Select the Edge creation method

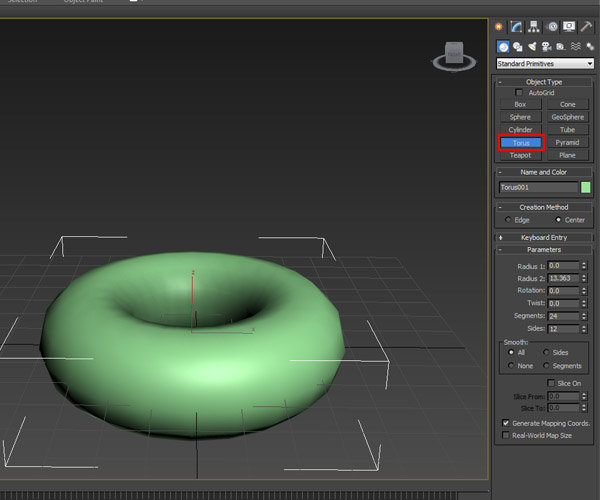point(508,220)
